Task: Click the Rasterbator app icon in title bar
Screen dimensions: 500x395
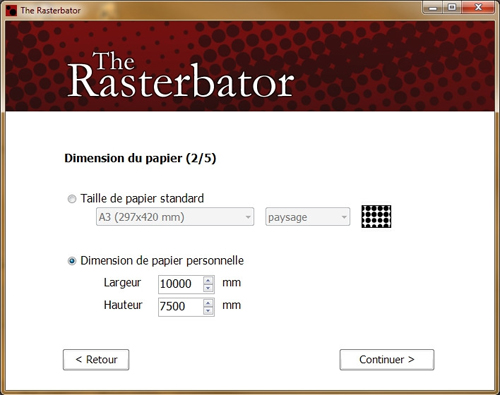Action: click(11, 10)
